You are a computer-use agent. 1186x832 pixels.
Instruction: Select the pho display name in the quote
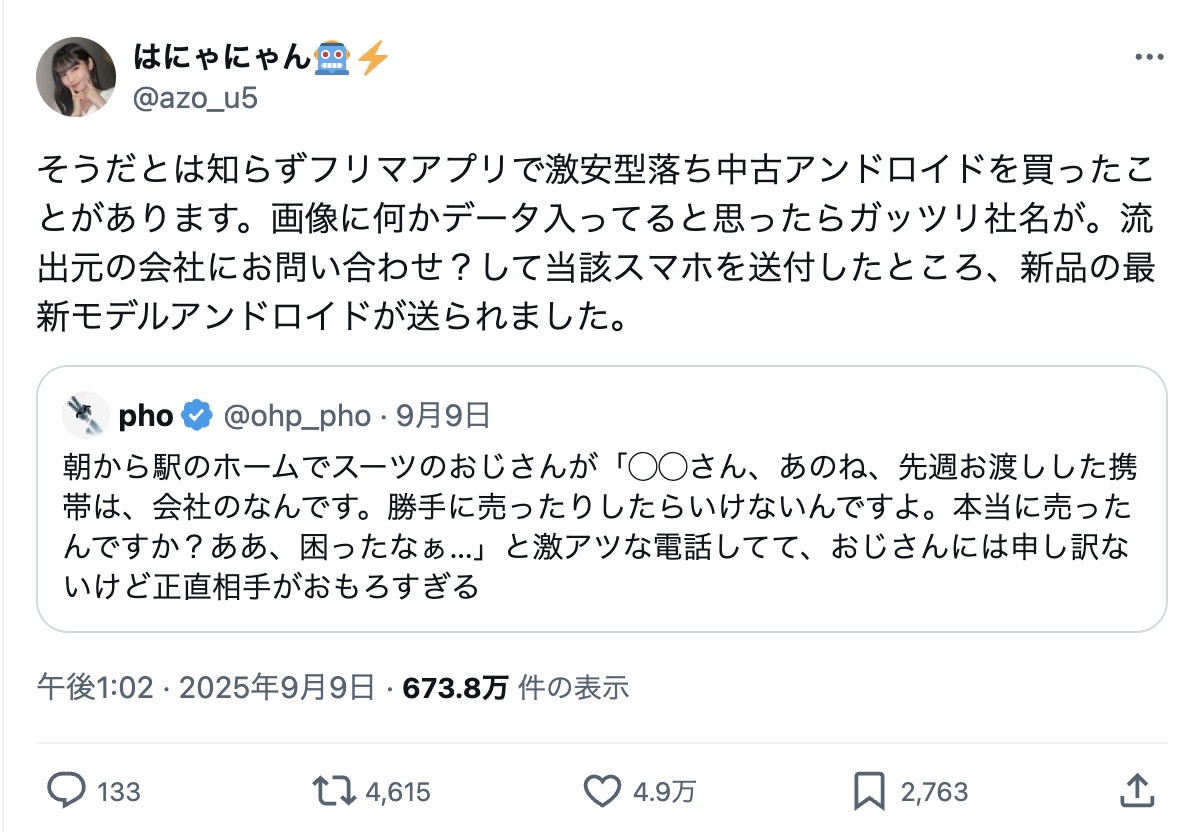[x=146, y=415]
